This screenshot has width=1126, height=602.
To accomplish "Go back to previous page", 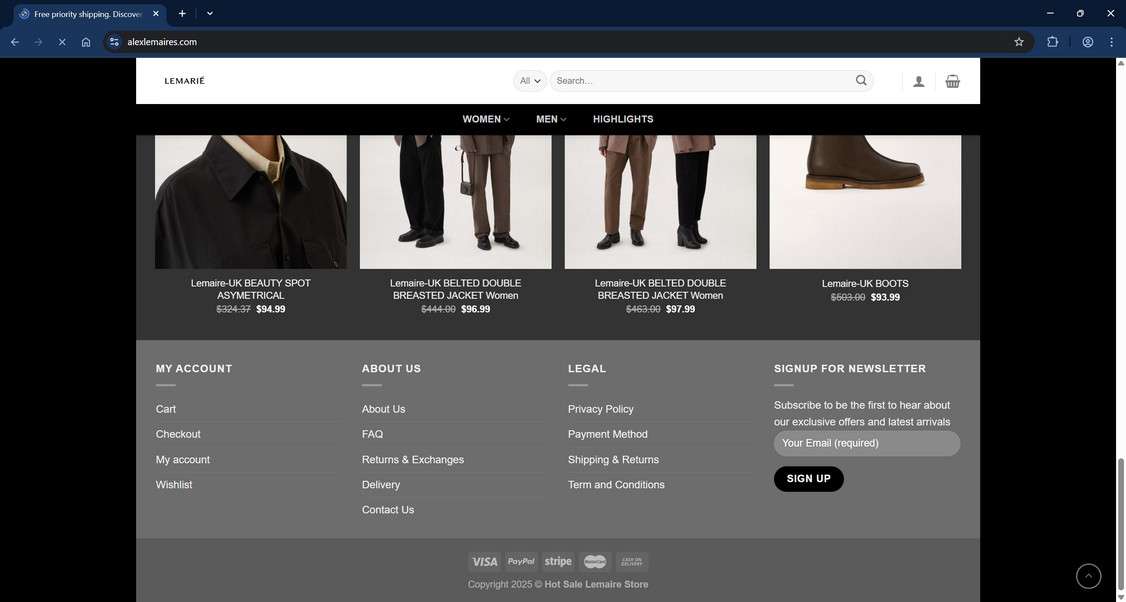I will [x=14, y=42].
